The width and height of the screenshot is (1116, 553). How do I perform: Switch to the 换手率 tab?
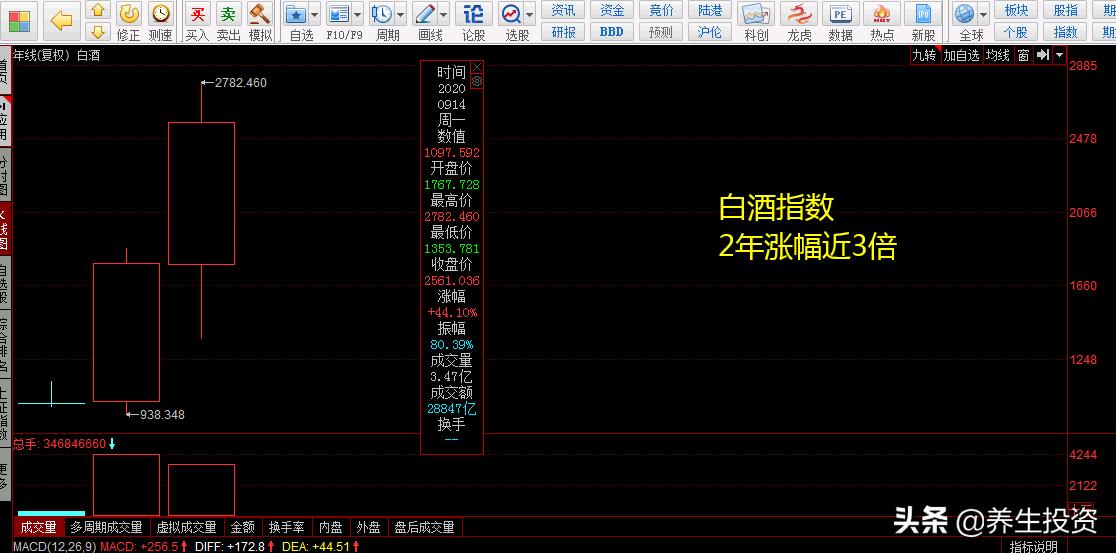(x=287, y=527)
